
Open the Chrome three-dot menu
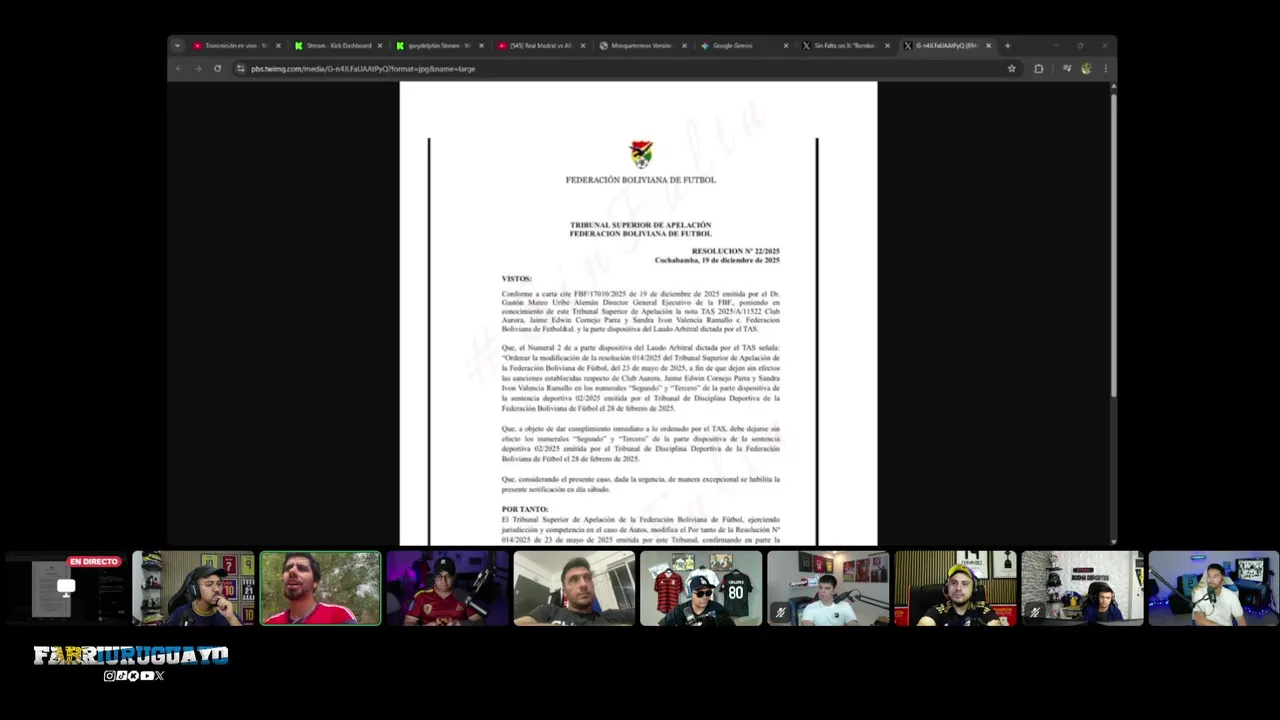1105,68
